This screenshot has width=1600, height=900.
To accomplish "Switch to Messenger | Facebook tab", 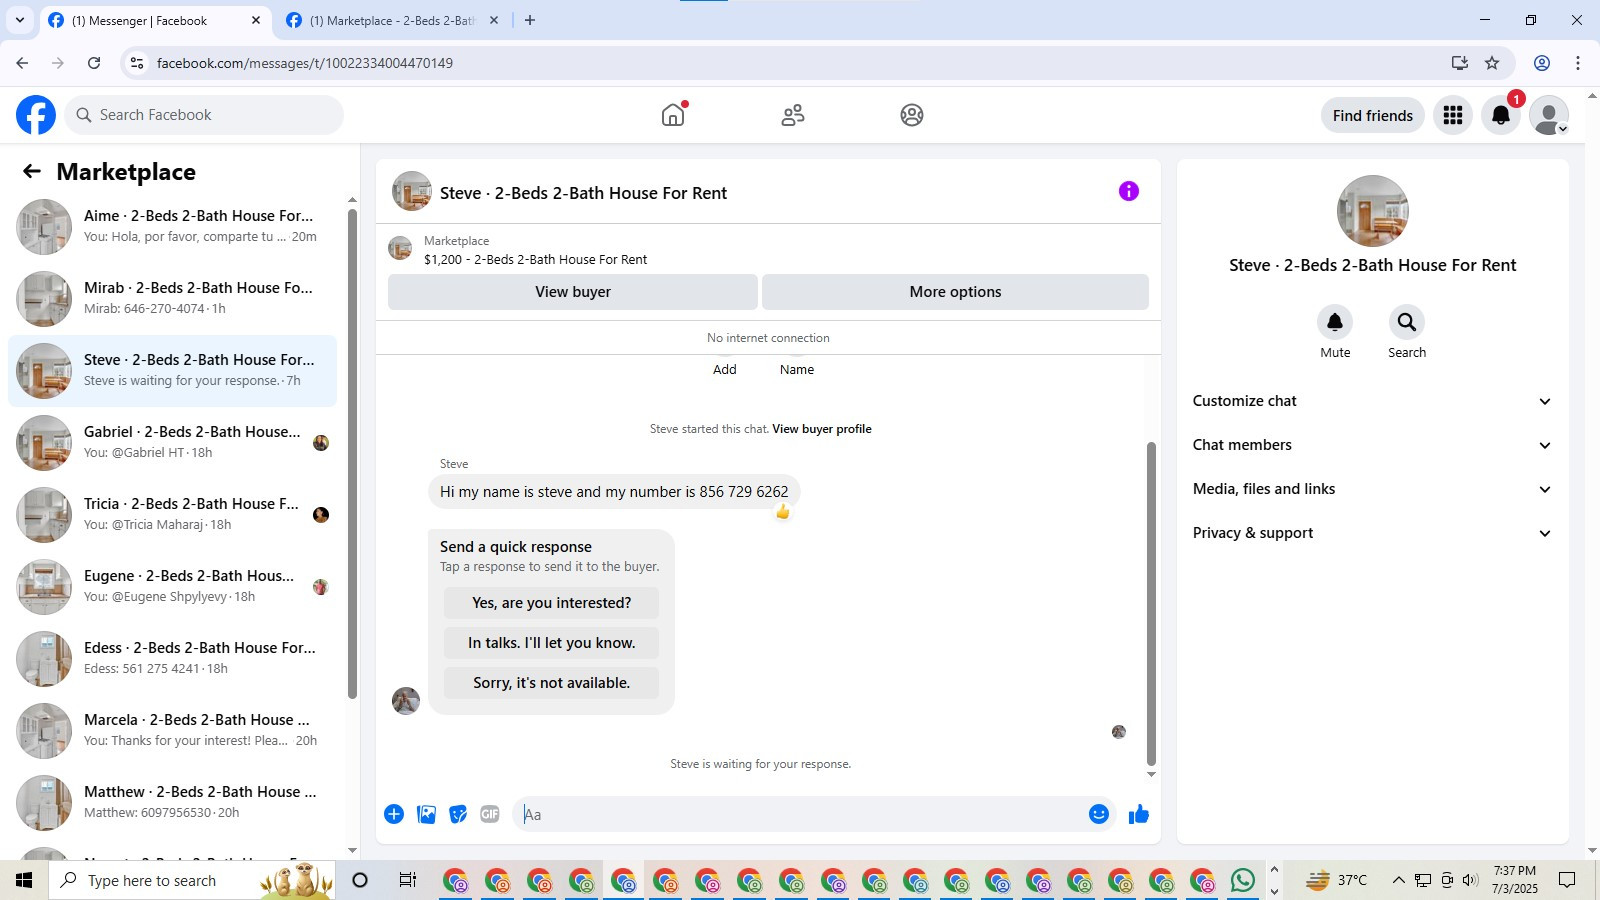I will pos(155,21).
